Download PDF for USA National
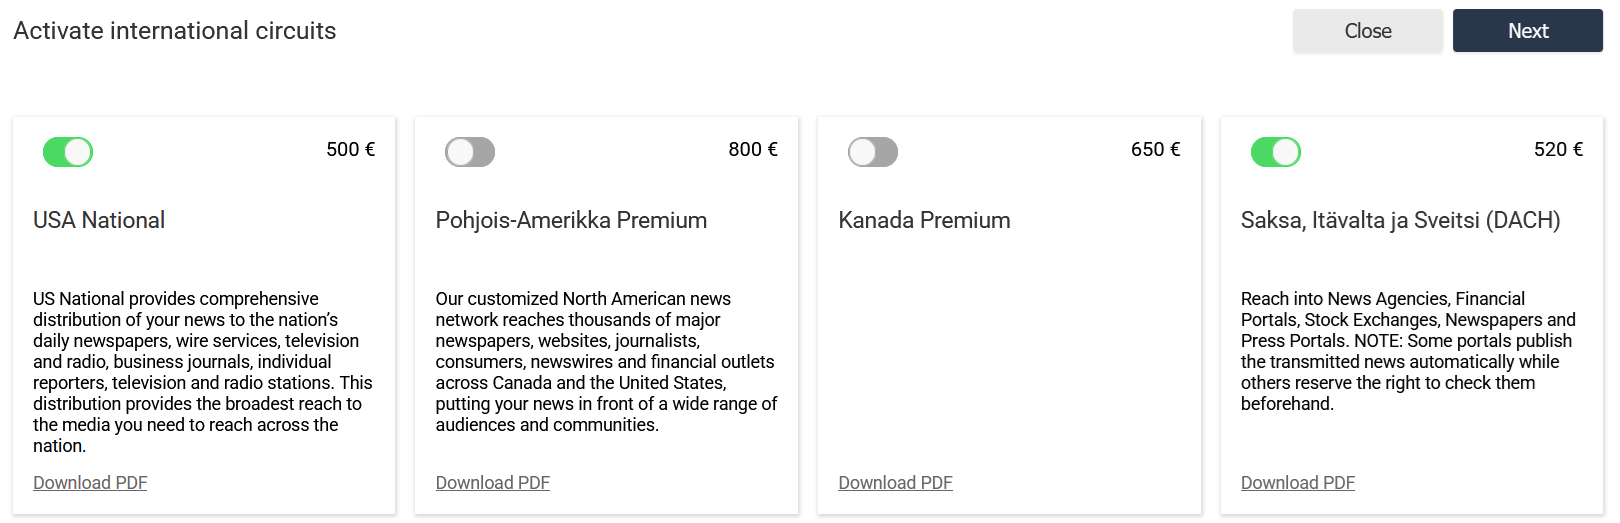Viewport: 1620px width, 523px height. click(90, 483)
